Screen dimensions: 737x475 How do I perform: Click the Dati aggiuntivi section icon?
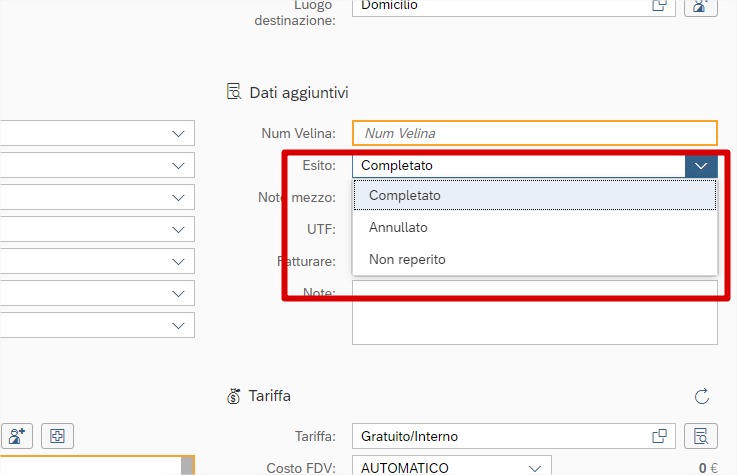coord(234,92)
